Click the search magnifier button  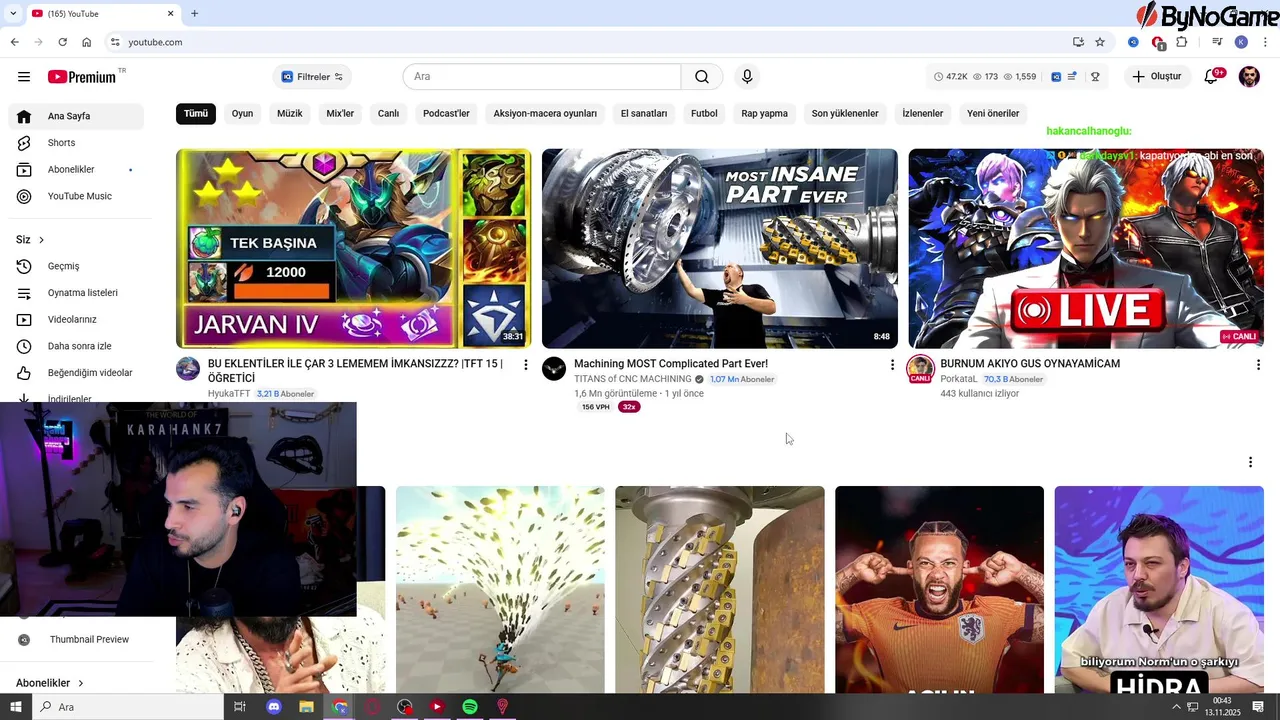tap(702, 77)
